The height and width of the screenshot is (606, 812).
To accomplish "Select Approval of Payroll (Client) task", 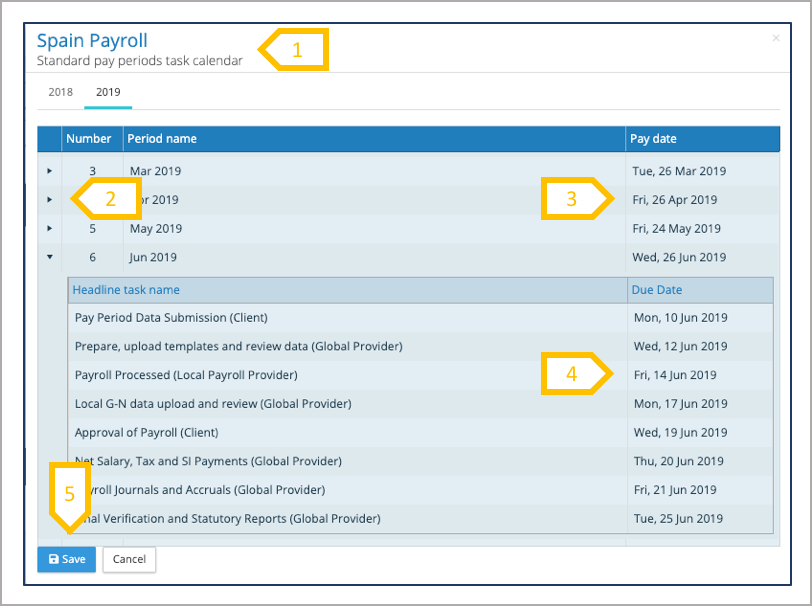I will point(146,433).
